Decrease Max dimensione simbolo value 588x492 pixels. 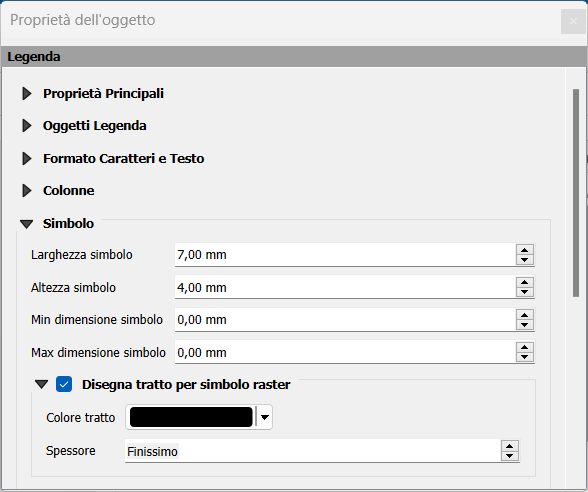click(x=525, y=357)
